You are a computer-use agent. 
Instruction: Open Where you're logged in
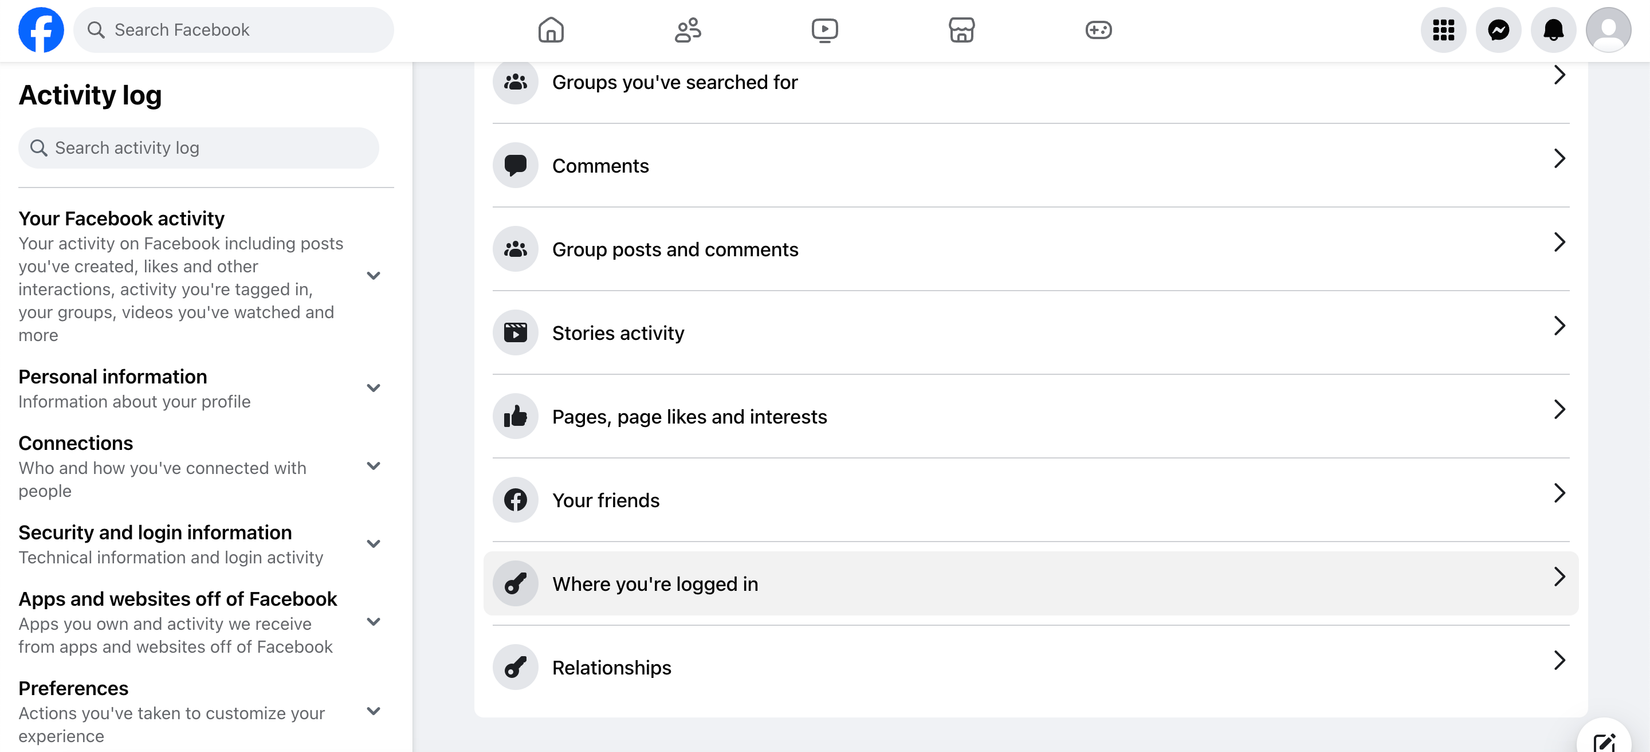click(x=1030, y=584)
